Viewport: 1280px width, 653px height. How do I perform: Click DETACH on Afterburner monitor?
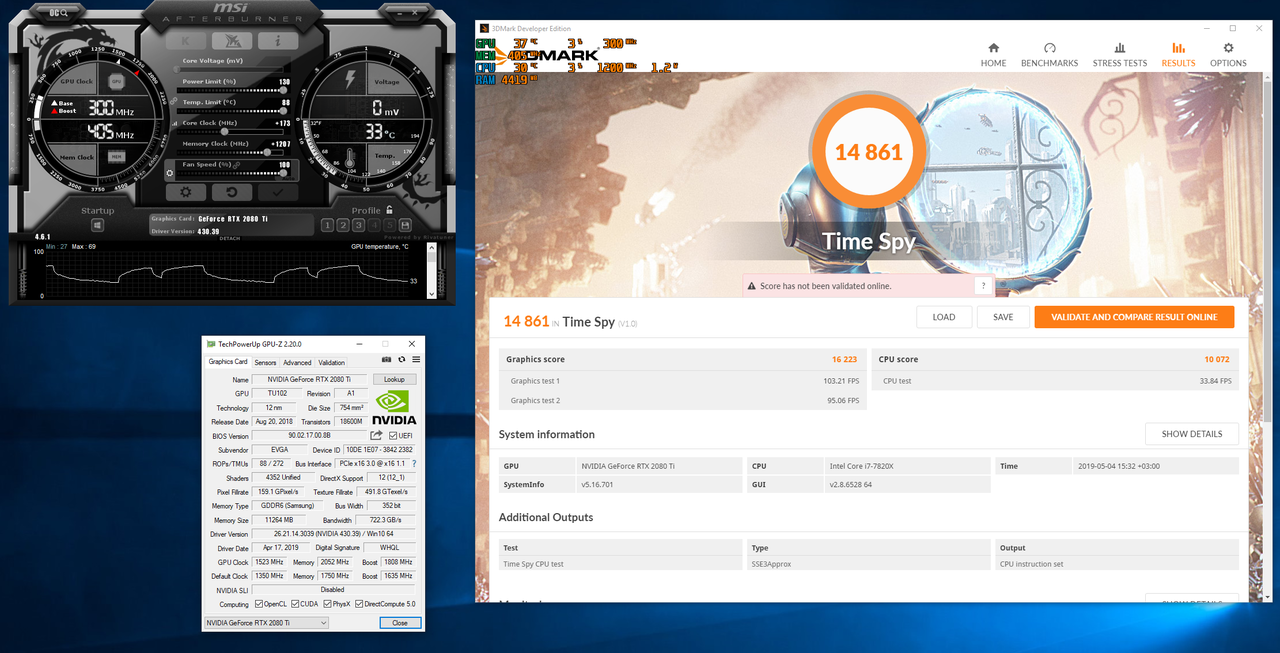click(230, 238)
